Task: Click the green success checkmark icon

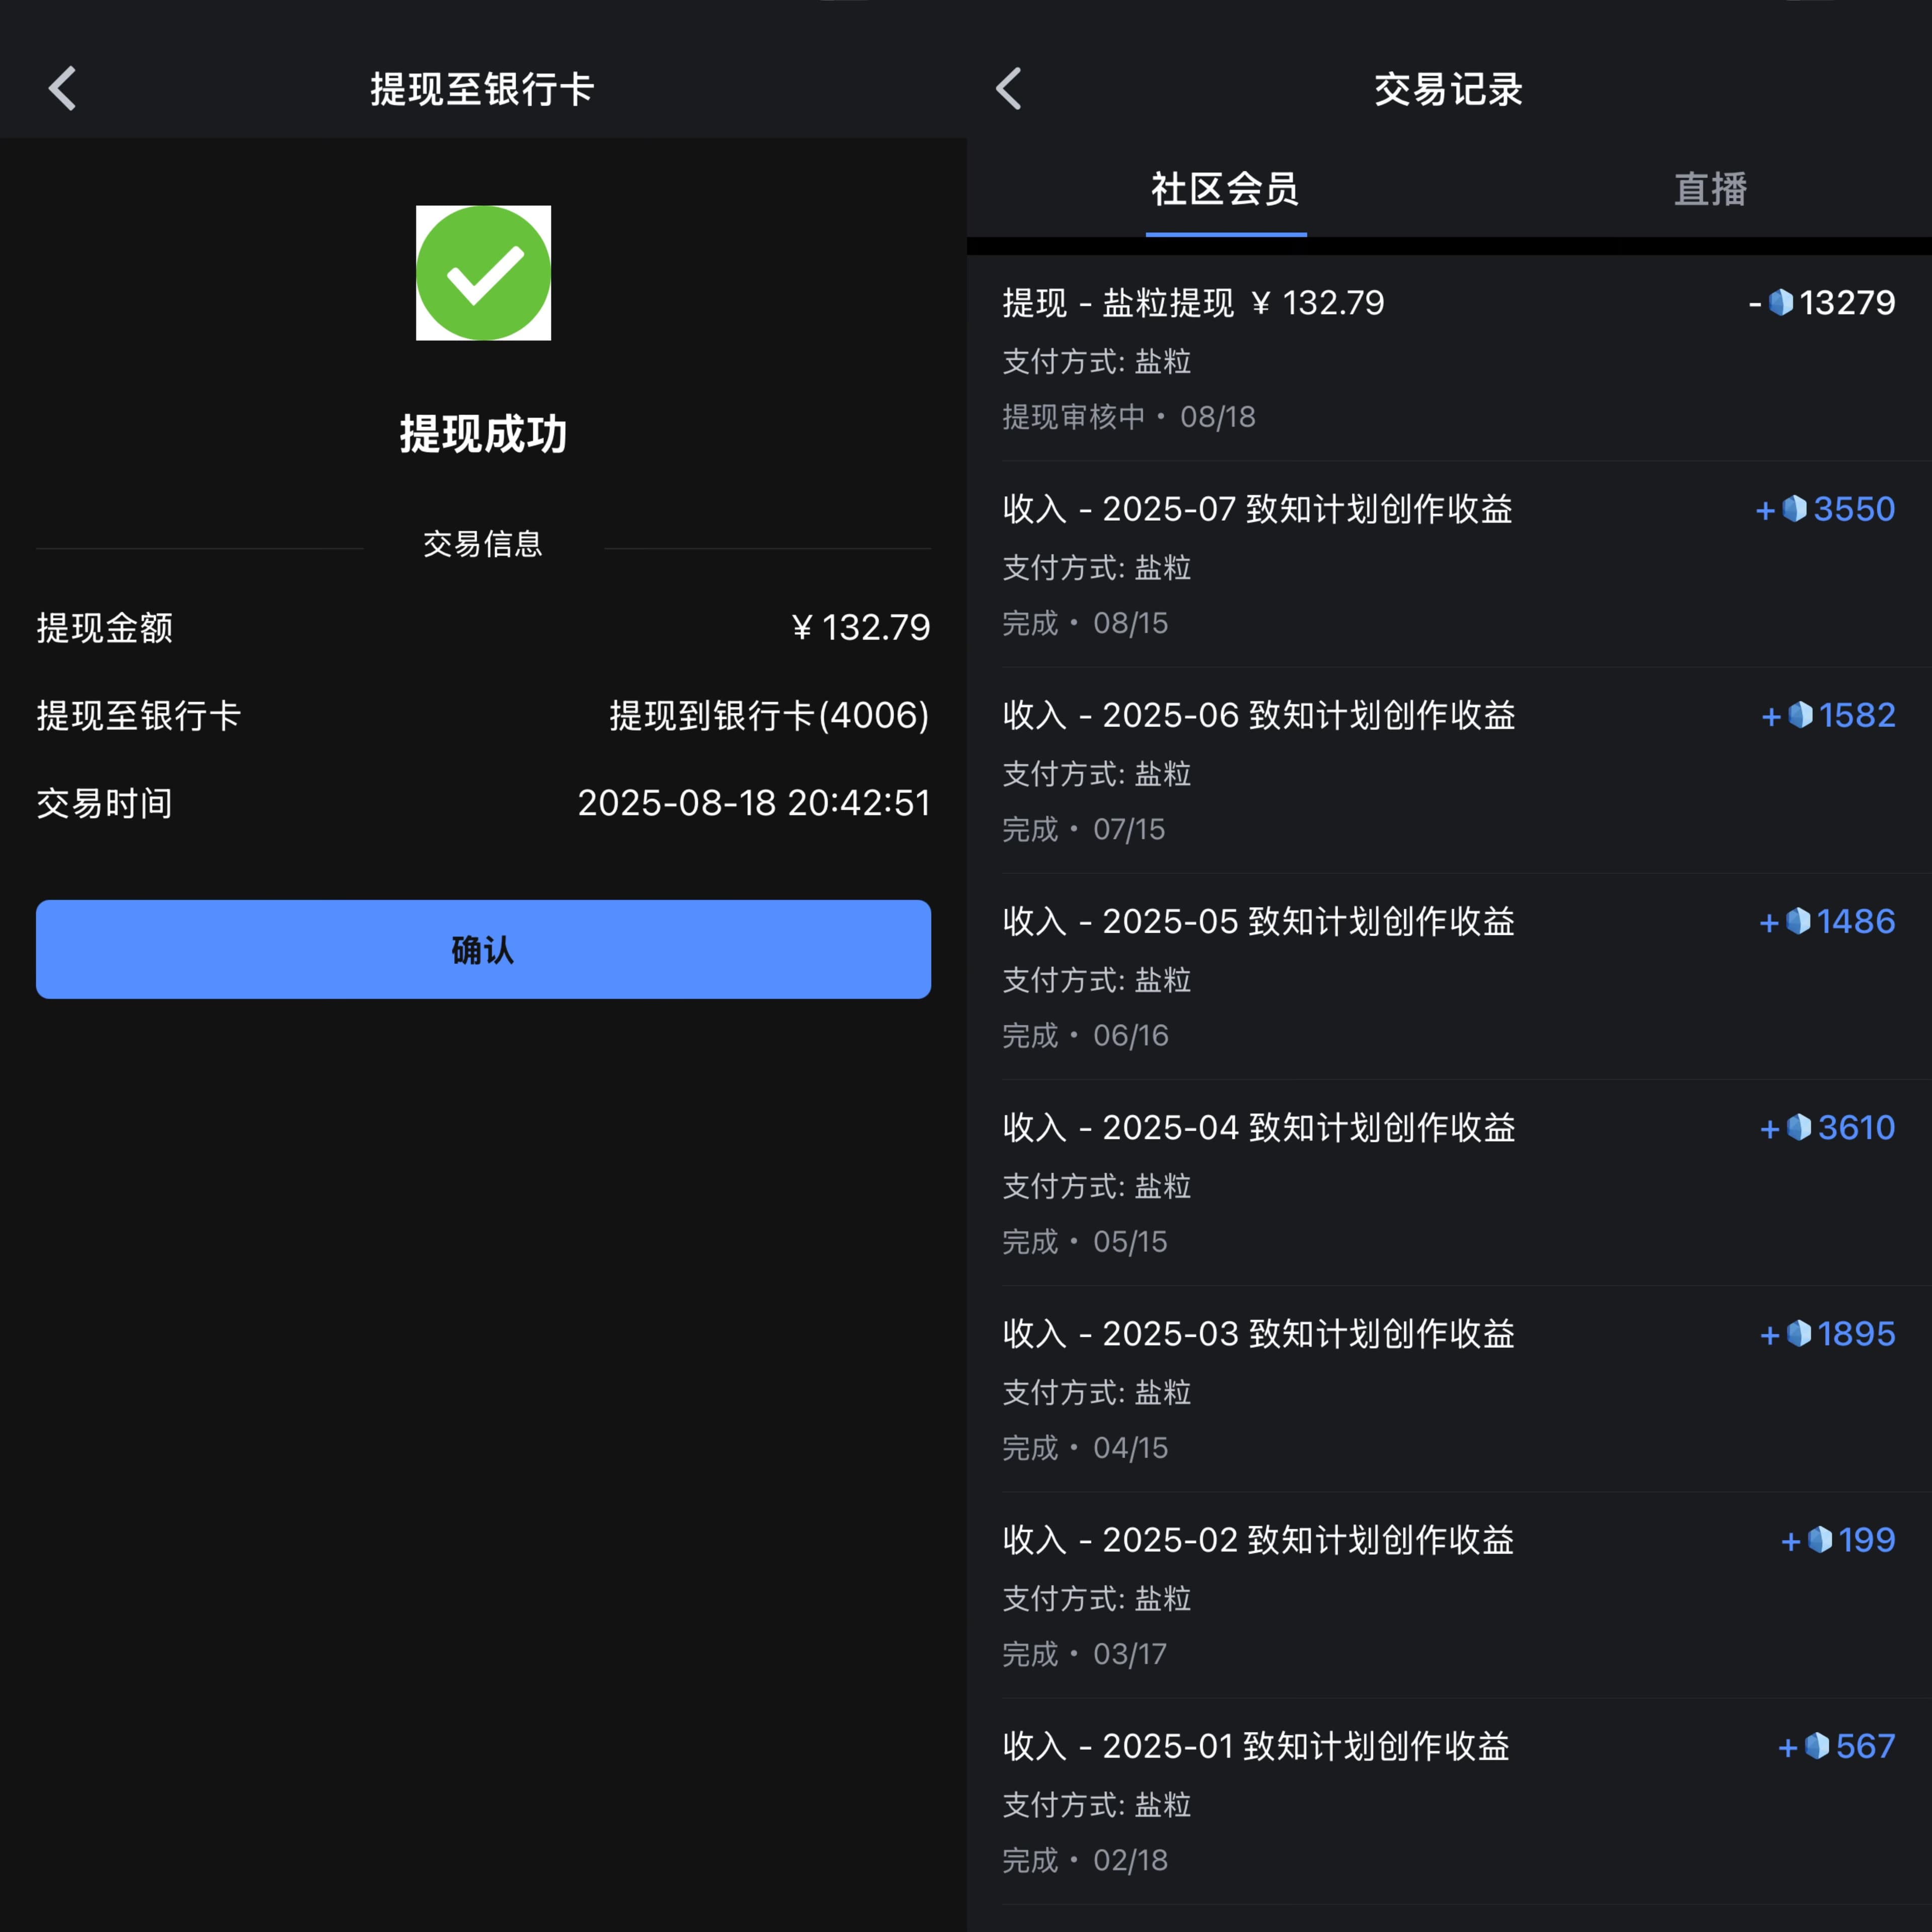Action: click(483, 273)
